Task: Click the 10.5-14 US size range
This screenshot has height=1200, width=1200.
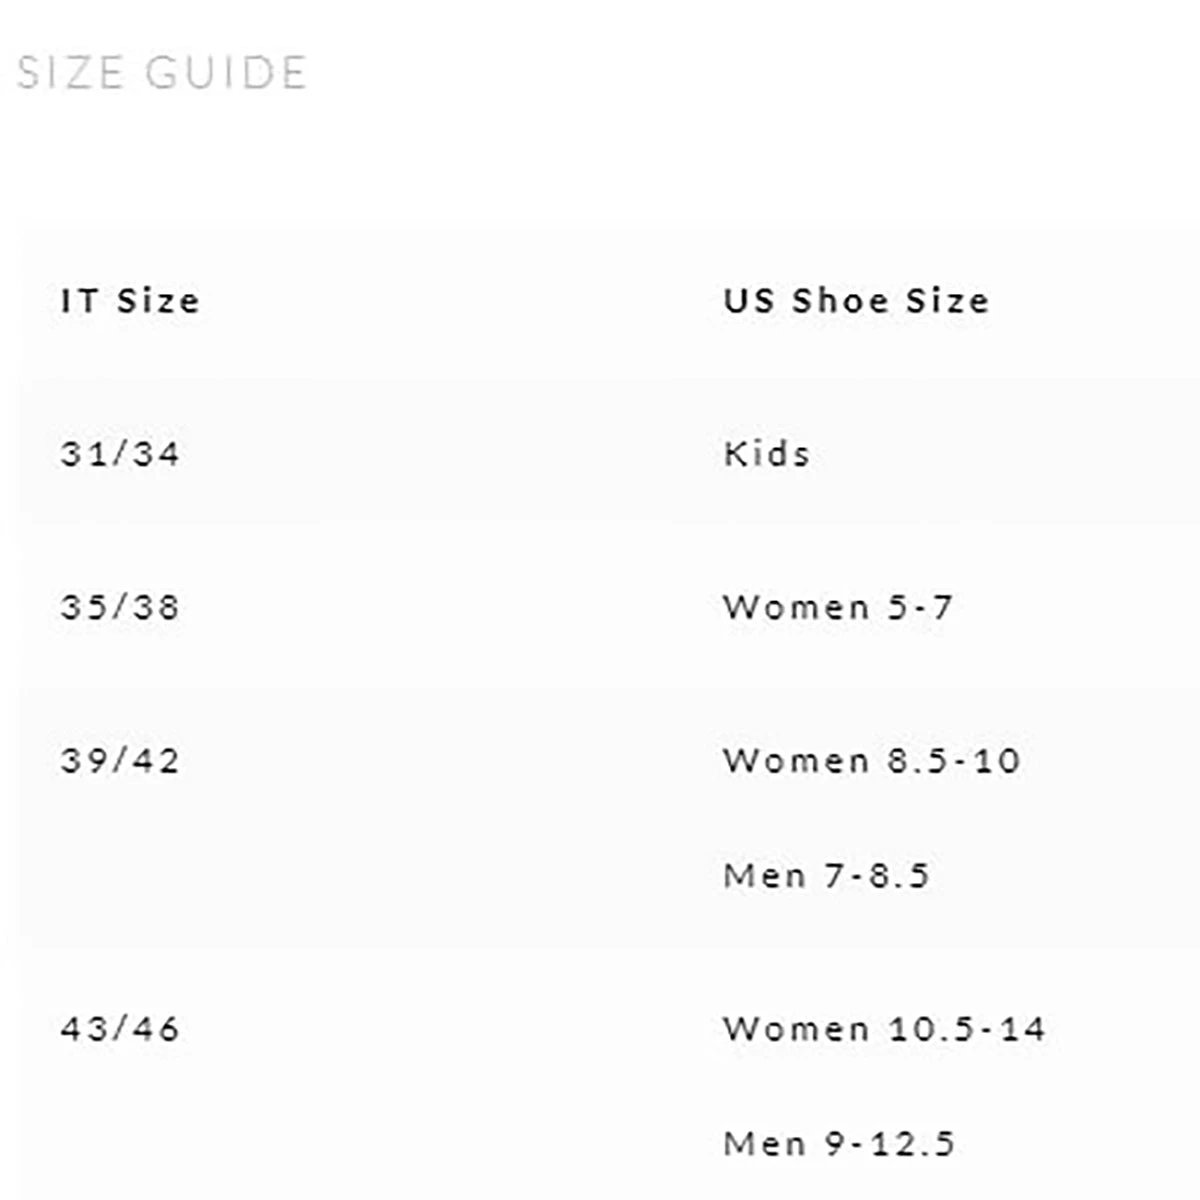Action: (x=966, y=1029)
